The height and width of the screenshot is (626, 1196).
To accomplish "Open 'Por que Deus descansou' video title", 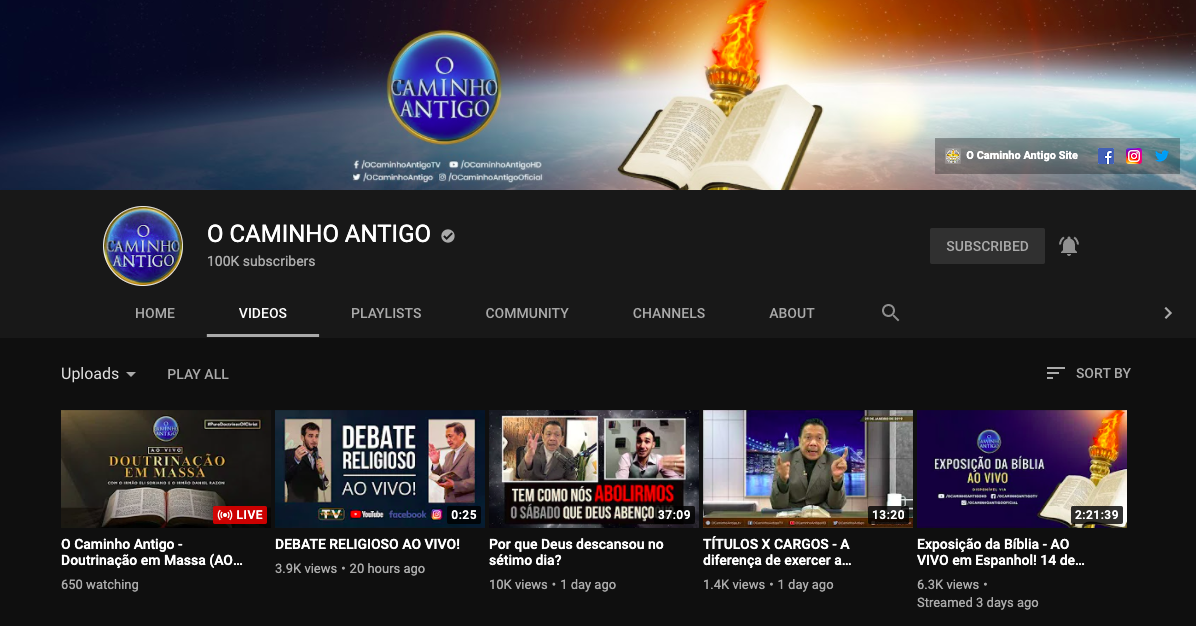I will pos(576,552).
